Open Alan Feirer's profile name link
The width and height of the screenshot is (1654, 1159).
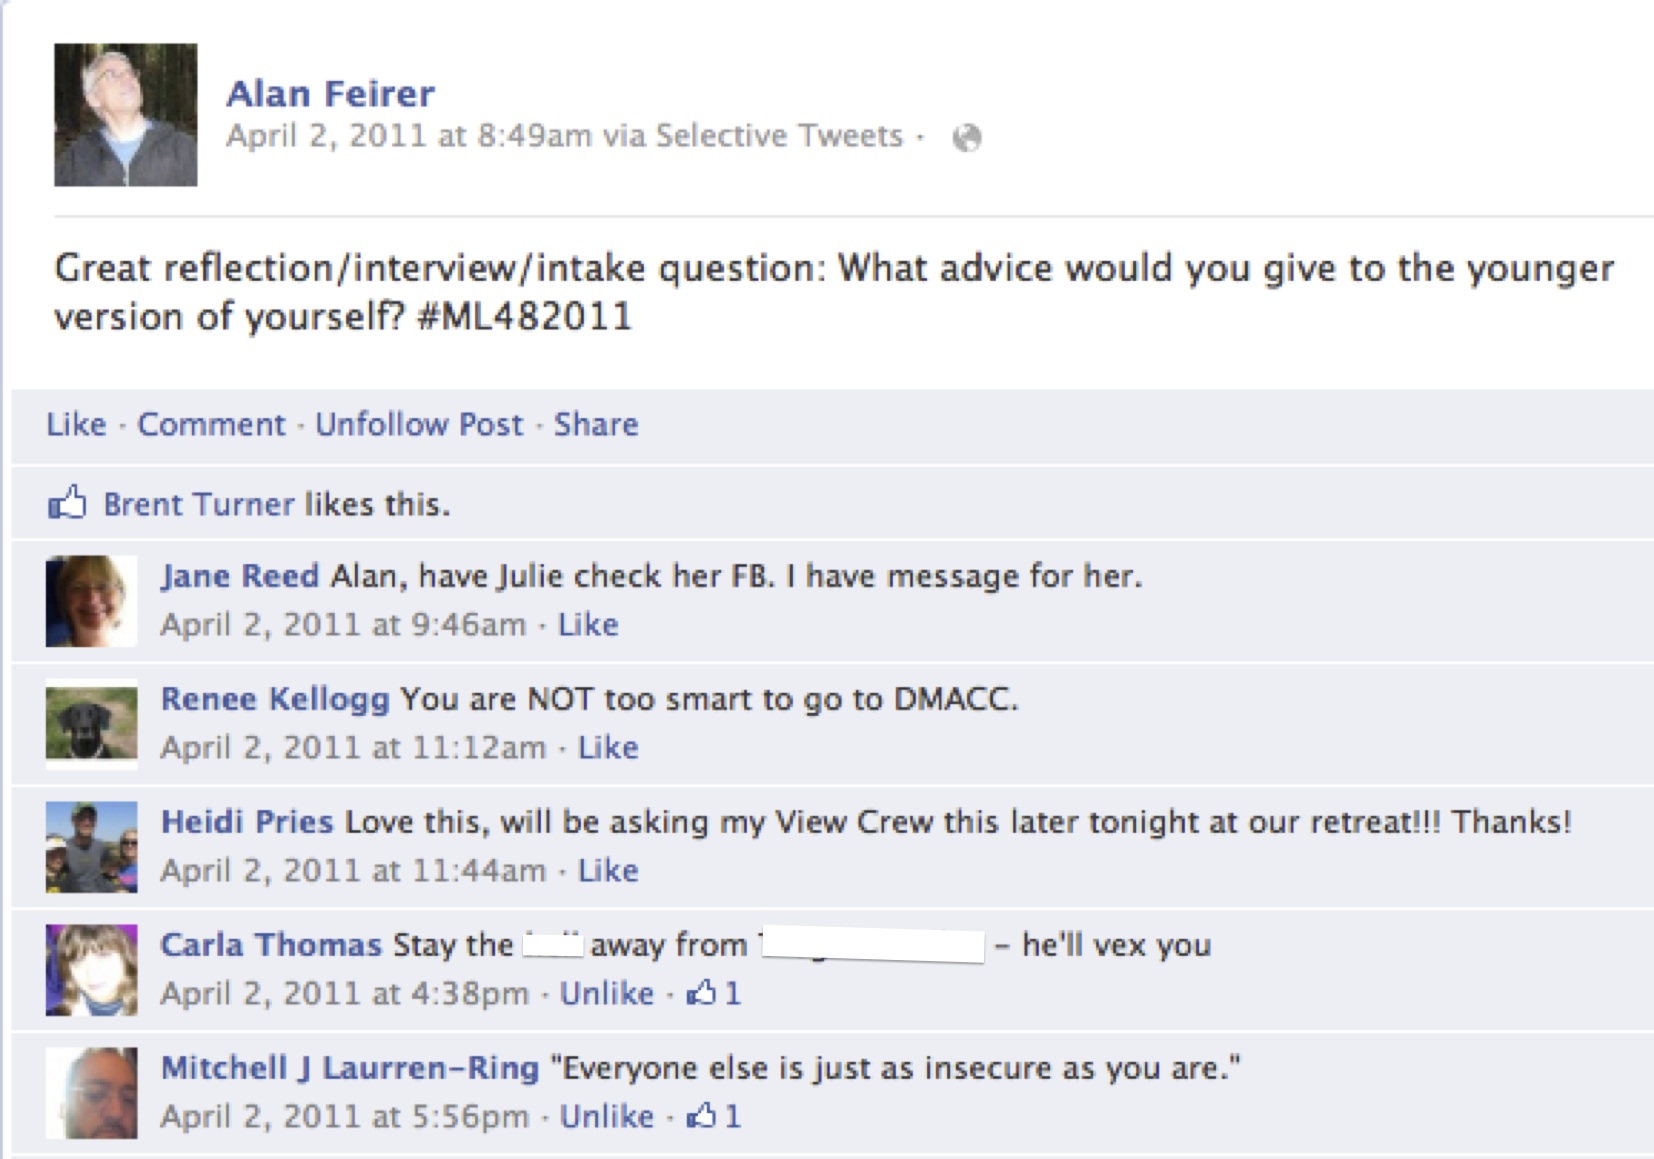pos(330,93)
